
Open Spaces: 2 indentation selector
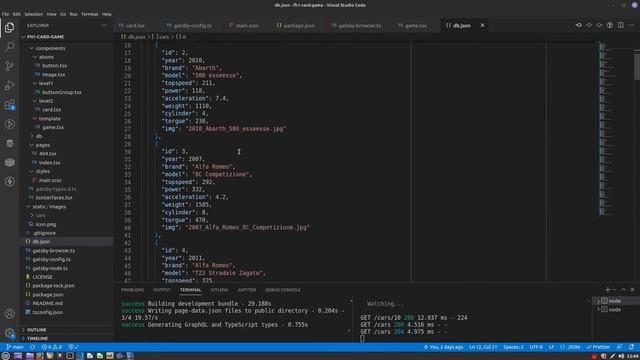513,347
